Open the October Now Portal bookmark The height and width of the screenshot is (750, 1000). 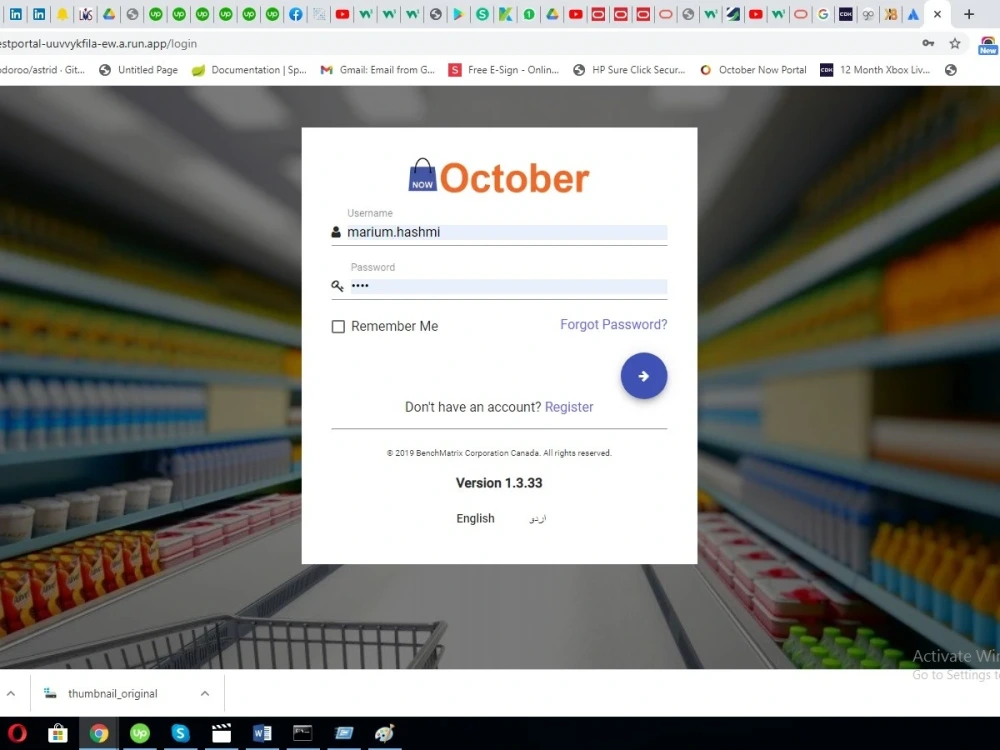(753, 70)
